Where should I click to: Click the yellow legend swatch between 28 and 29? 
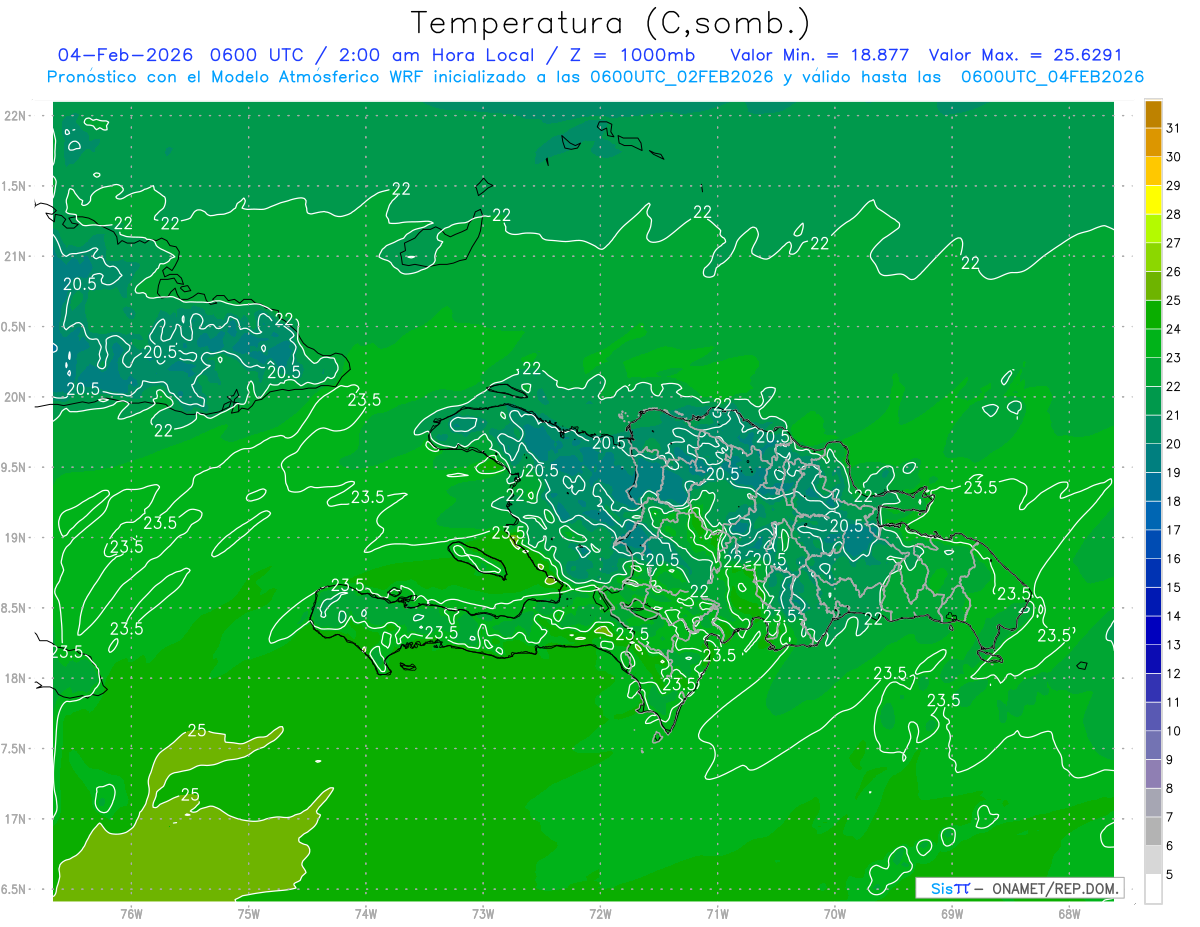click(x=1153, y=200)
